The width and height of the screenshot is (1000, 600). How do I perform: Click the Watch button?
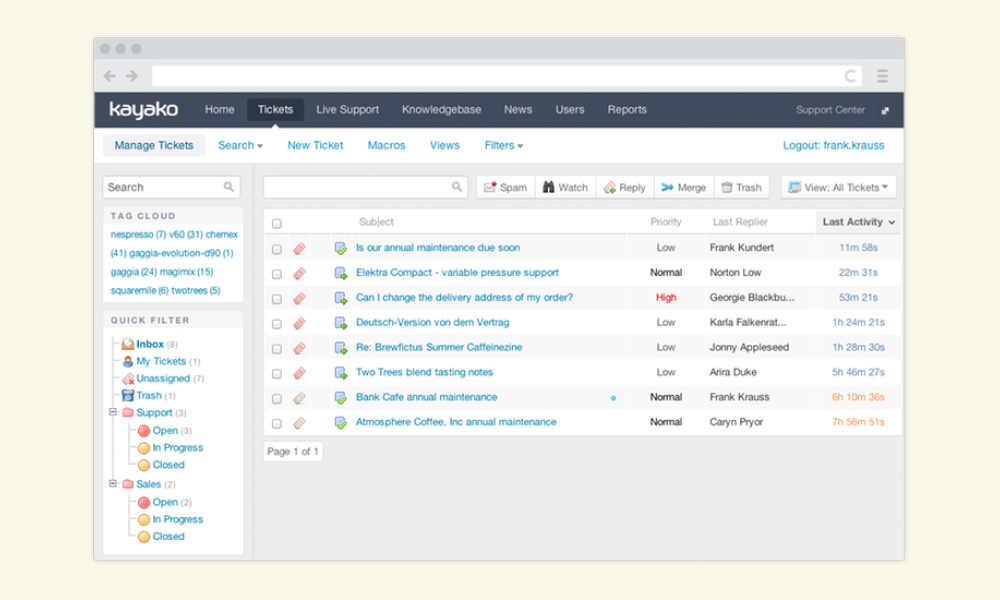click(566, 187)
